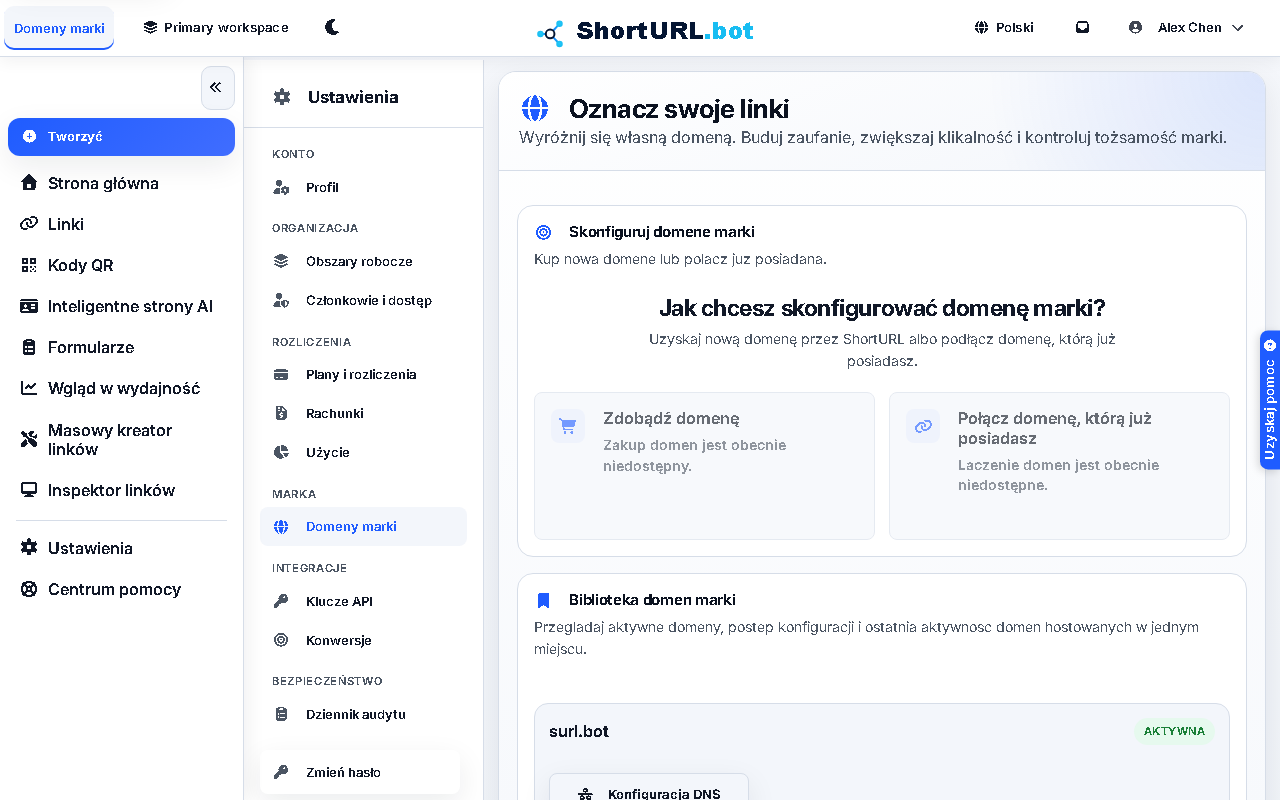Click the Konwersje target icon
This screenshot has width=1280, height=800.
(x=281, y=640)
